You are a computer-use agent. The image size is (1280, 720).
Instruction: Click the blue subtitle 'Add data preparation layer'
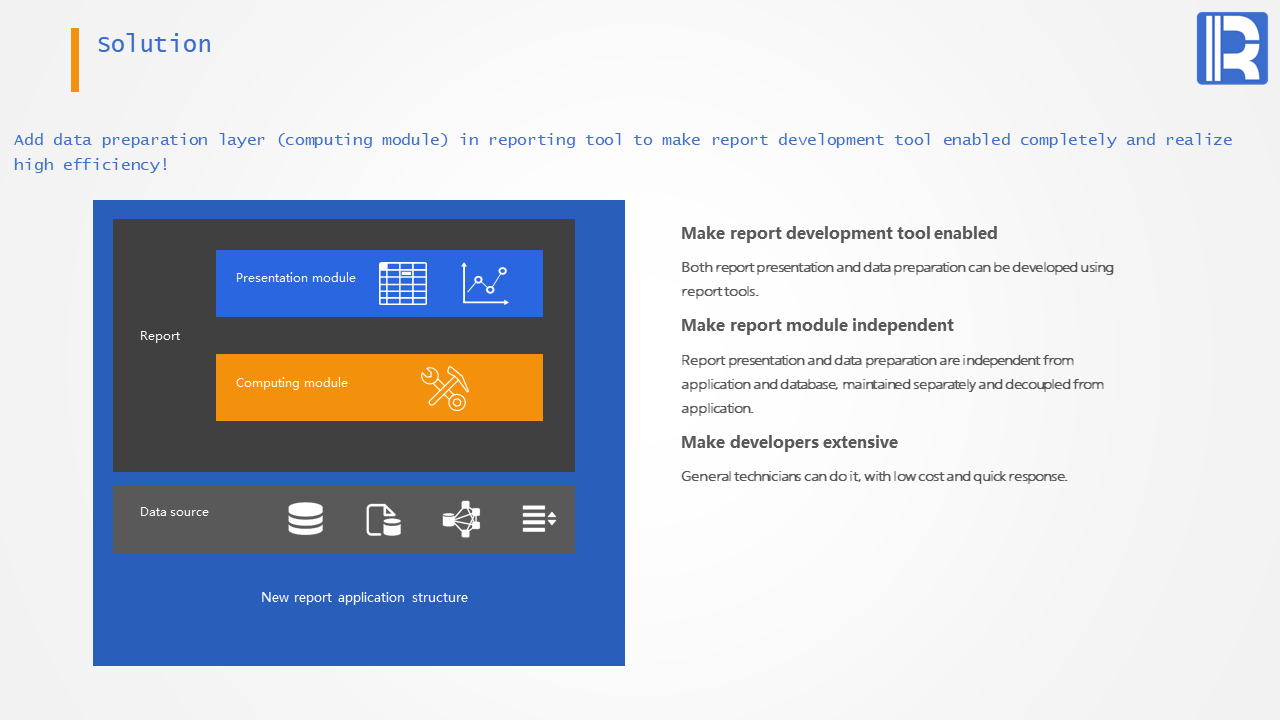point(623,151)
